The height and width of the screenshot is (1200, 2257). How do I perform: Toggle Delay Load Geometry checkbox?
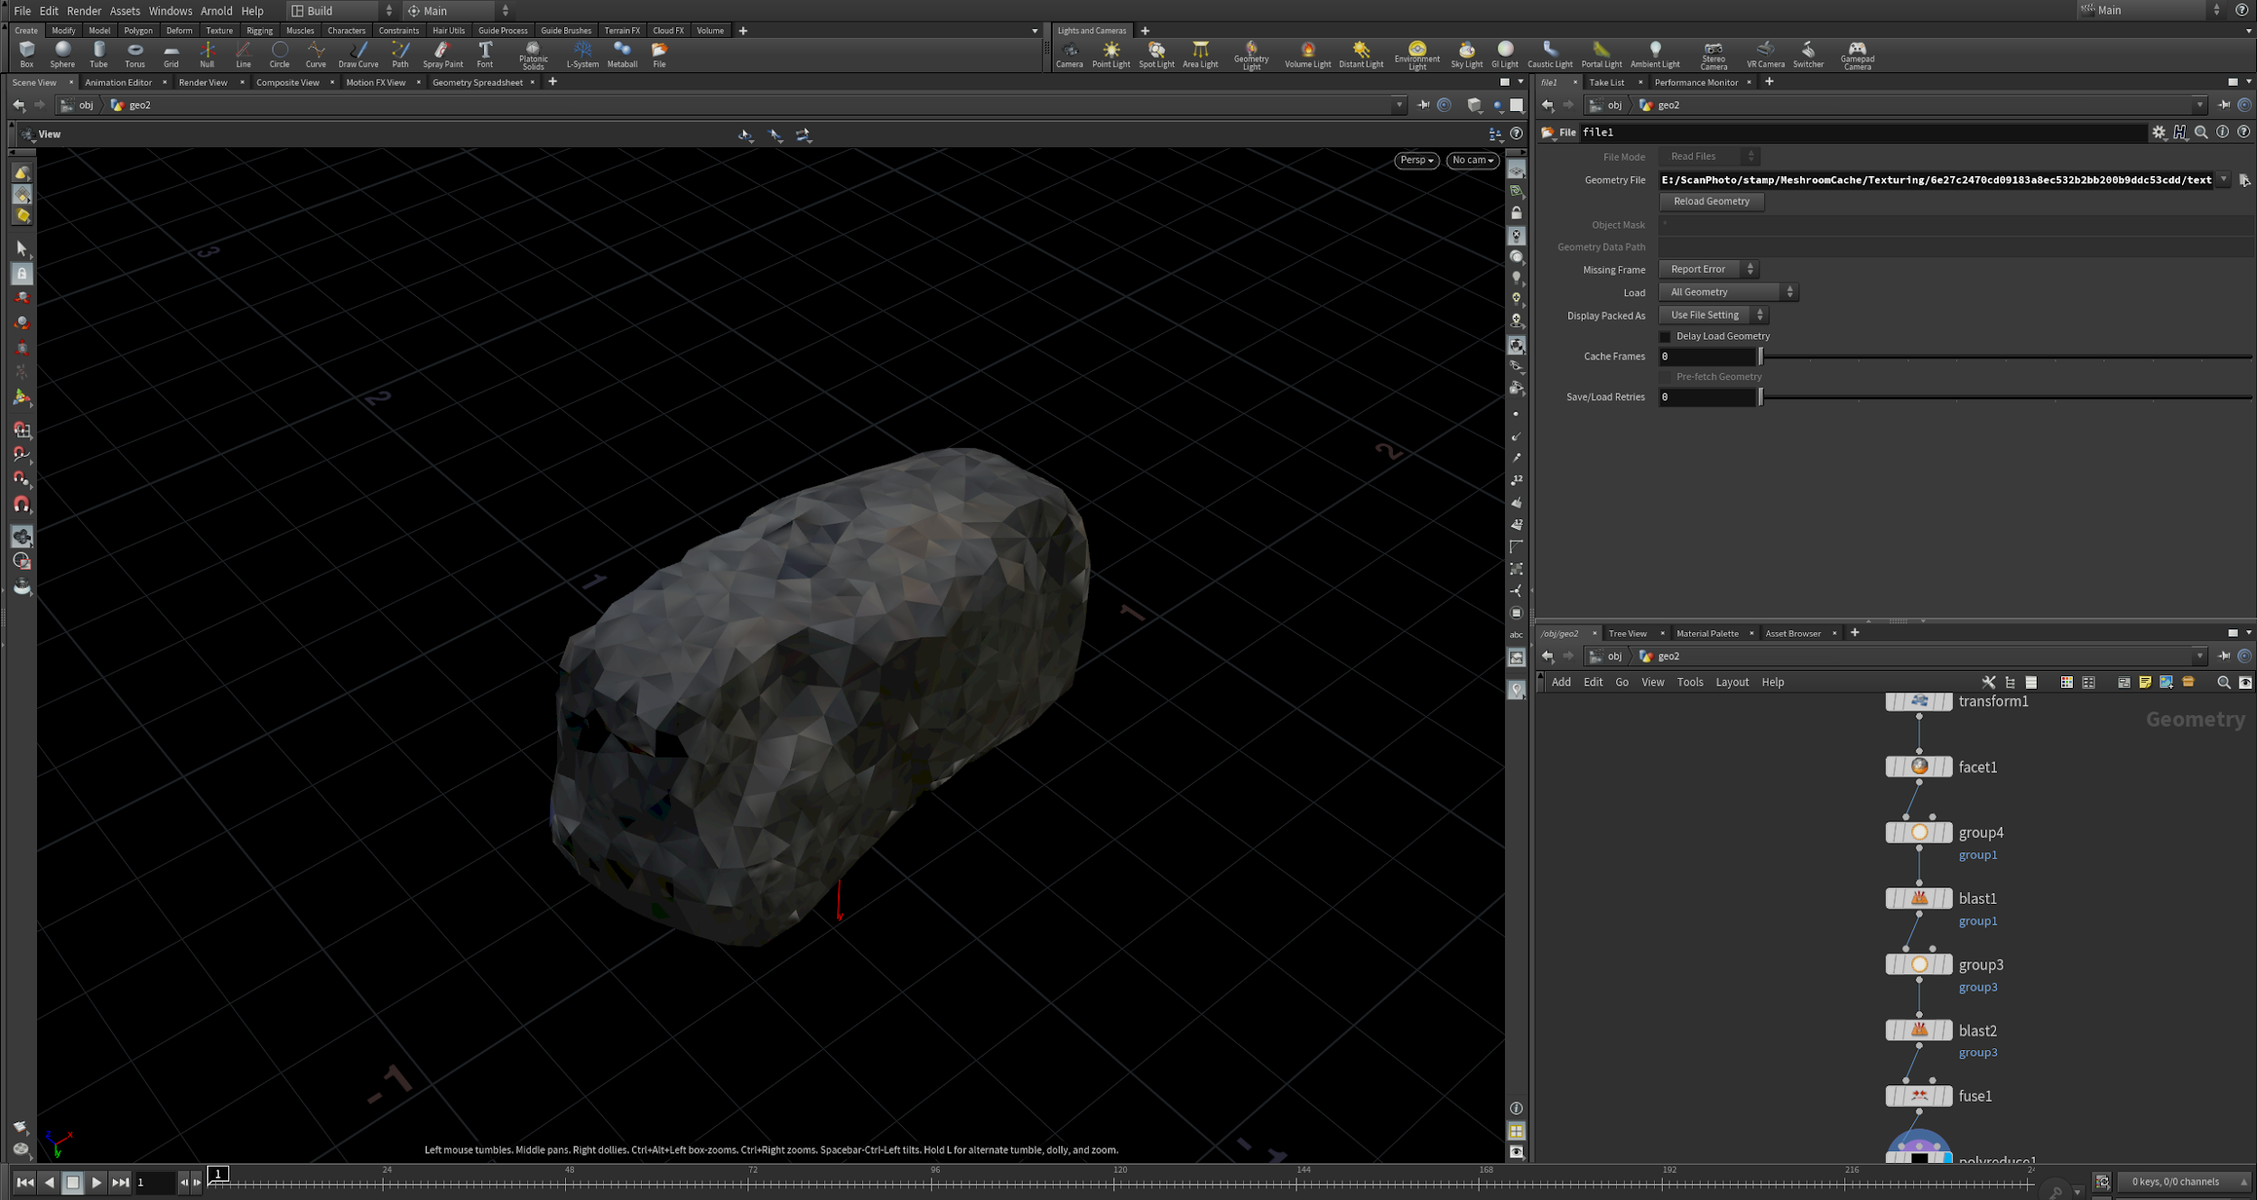click(1665, 336)
